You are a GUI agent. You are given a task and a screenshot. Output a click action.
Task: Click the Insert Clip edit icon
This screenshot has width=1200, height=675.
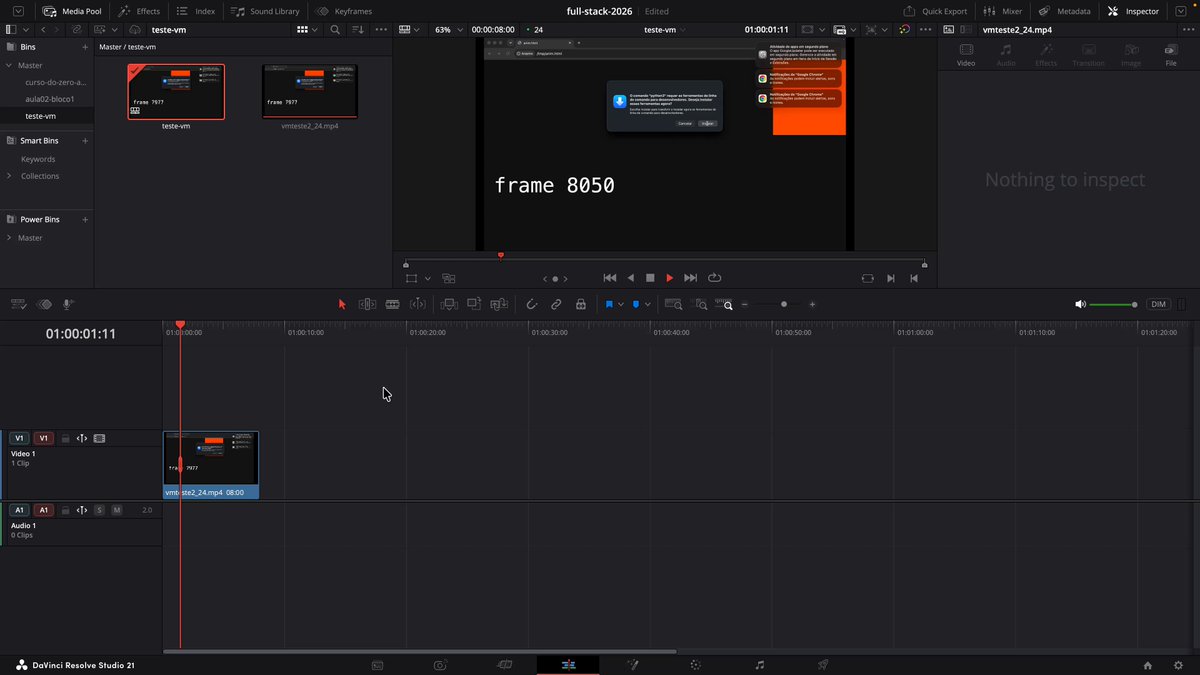[449, 304]
